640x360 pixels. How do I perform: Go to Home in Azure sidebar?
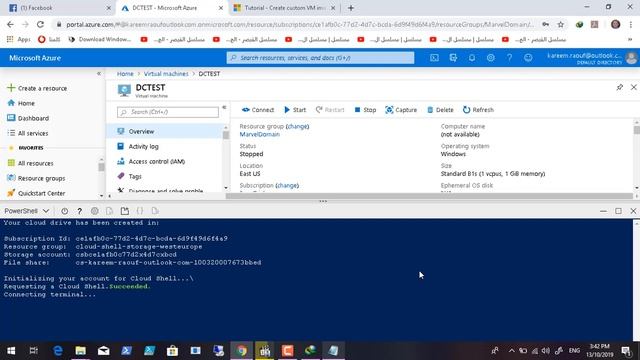pyautogui.click(x=21, y=103)
